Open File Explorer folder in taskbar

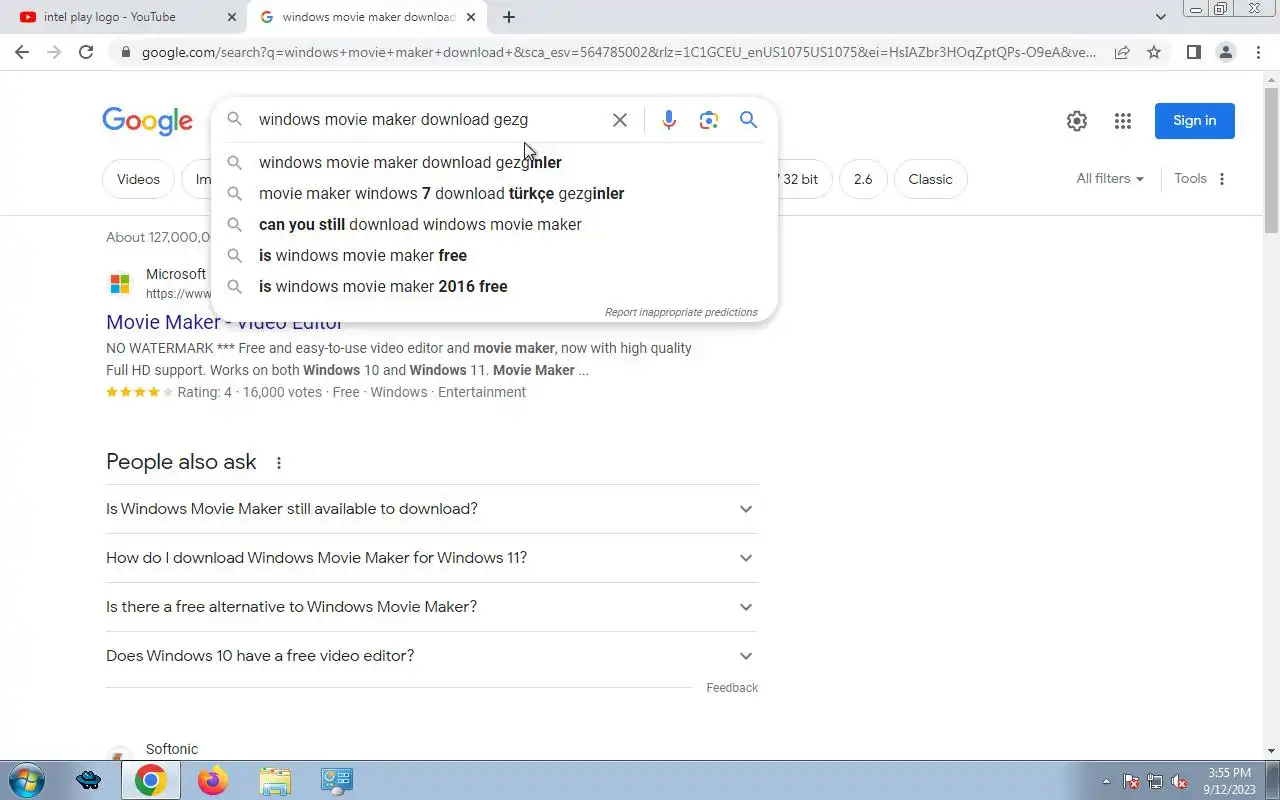click(x=275, y=780)
